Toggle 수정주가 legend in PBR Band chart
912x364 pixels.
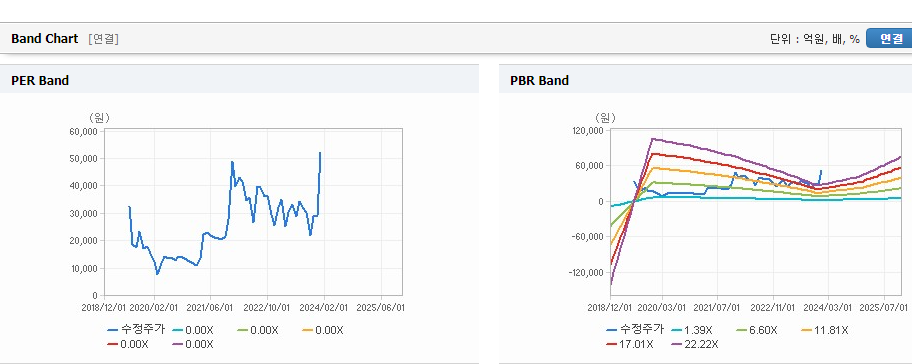click(635, 330)
